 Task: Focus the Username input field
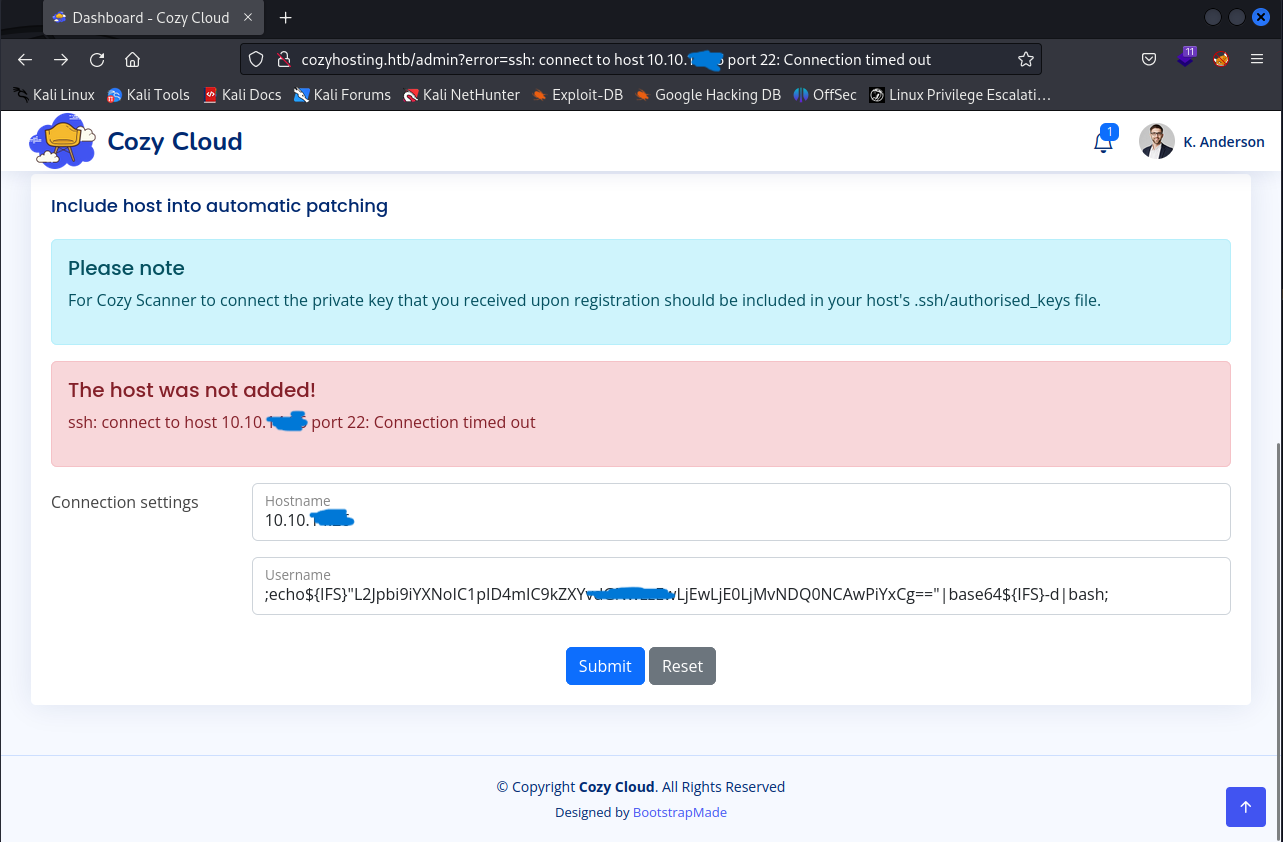coord(740,594)
